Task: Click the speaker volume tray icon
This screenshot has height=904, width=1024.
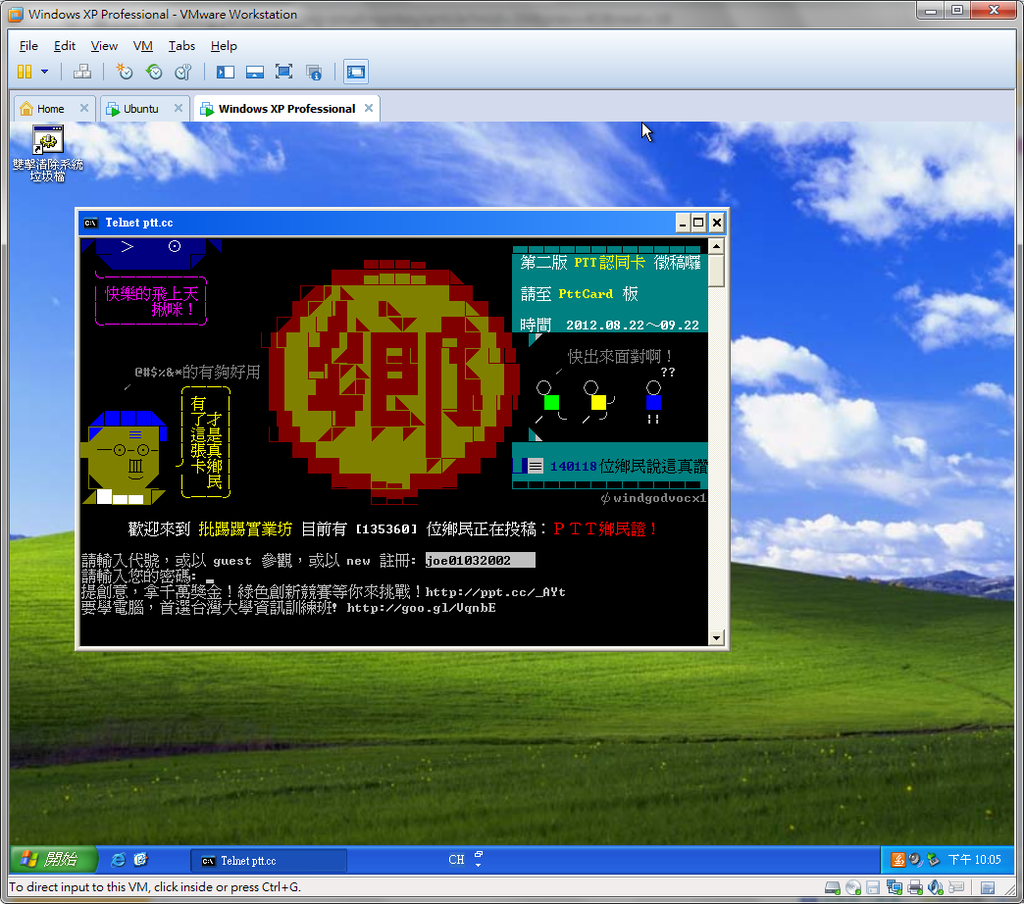Action: click(916, 860)
